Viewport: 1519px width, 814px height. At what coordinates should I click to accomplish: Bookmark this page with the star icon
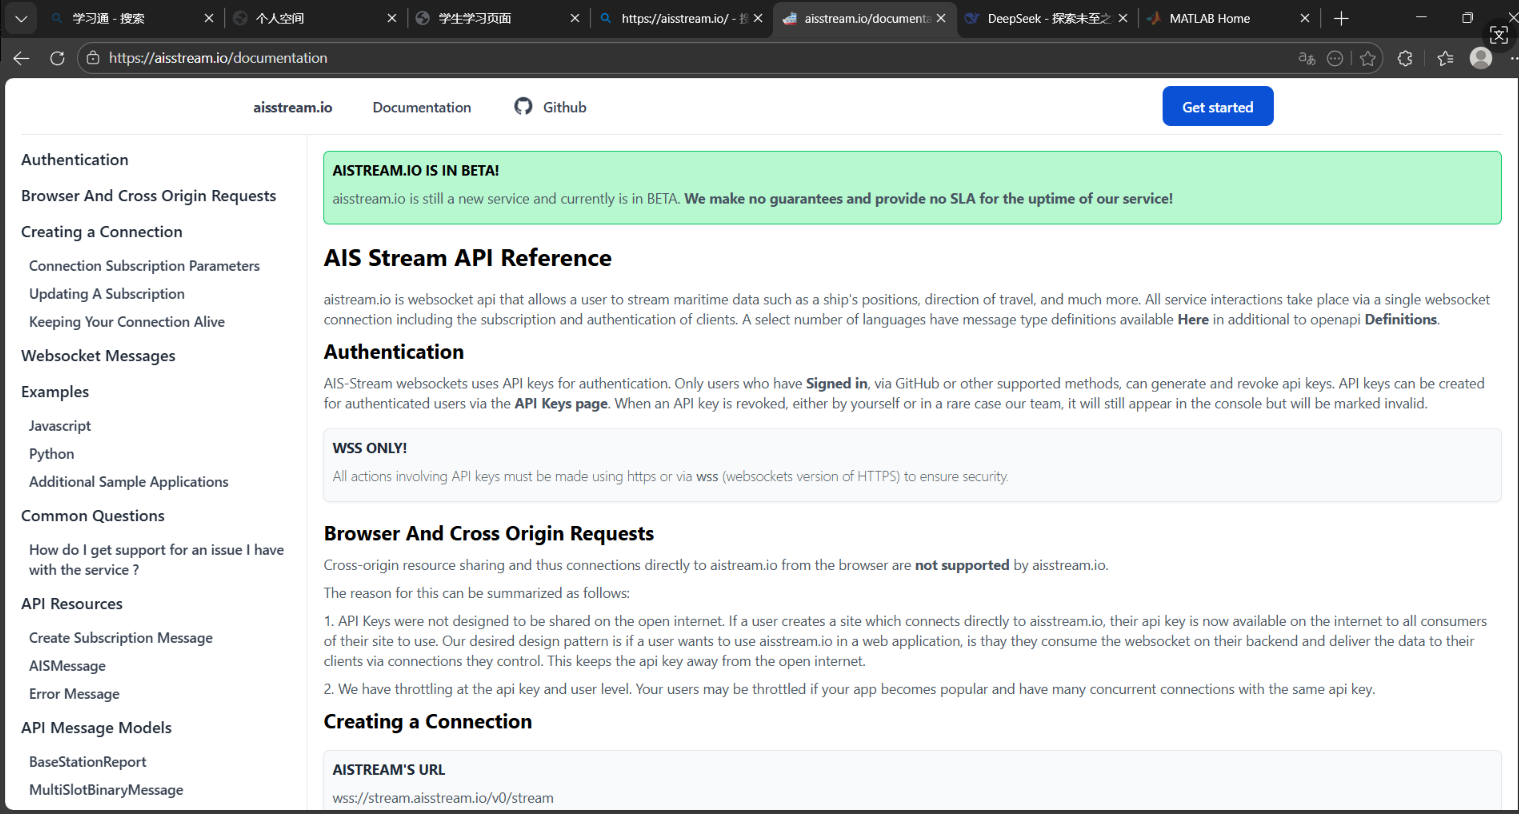tap(1368, 58)
